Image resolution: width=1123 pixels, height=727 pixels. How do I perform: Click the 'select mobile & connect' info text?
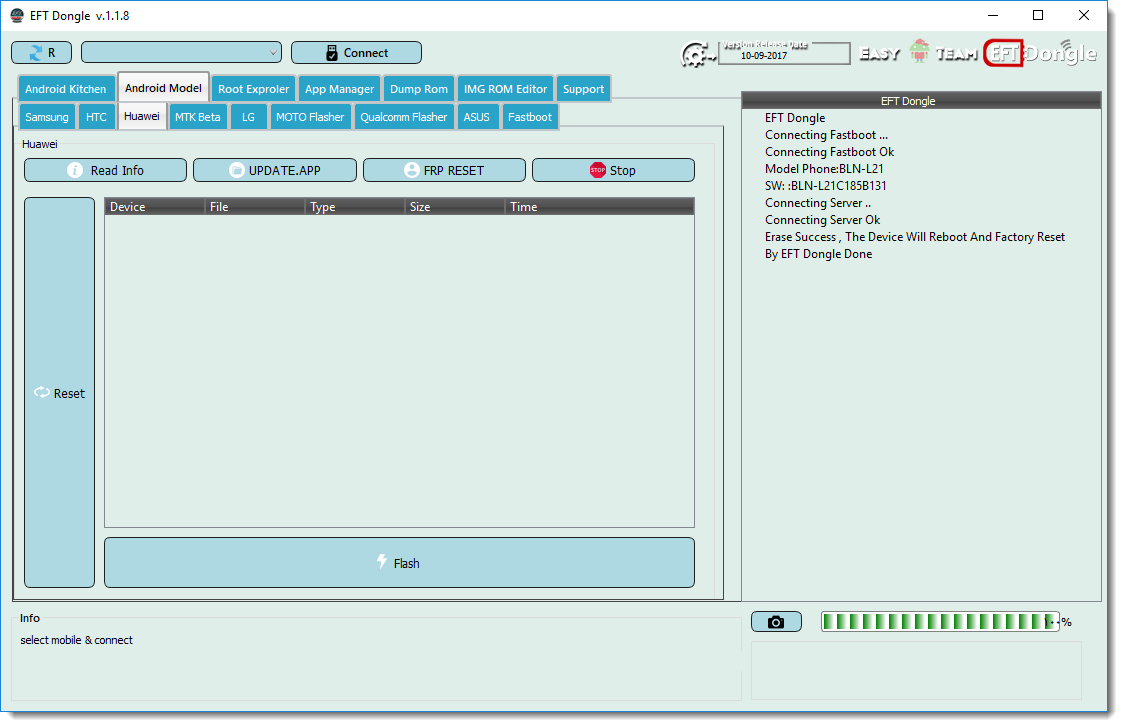pyautogui.click(x=77, y=640)
